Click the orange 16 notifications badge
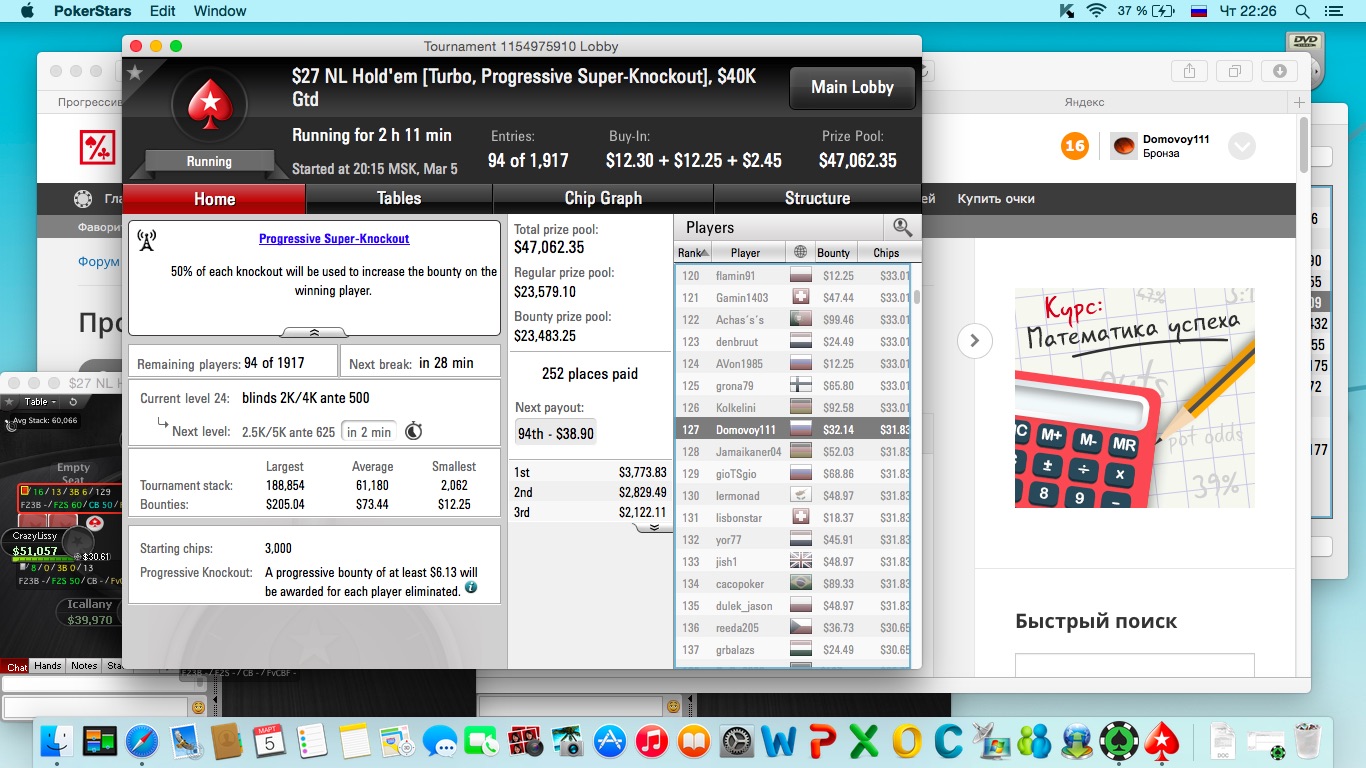The width and height of the screenshot is (1366, 768). (1074, 146)
